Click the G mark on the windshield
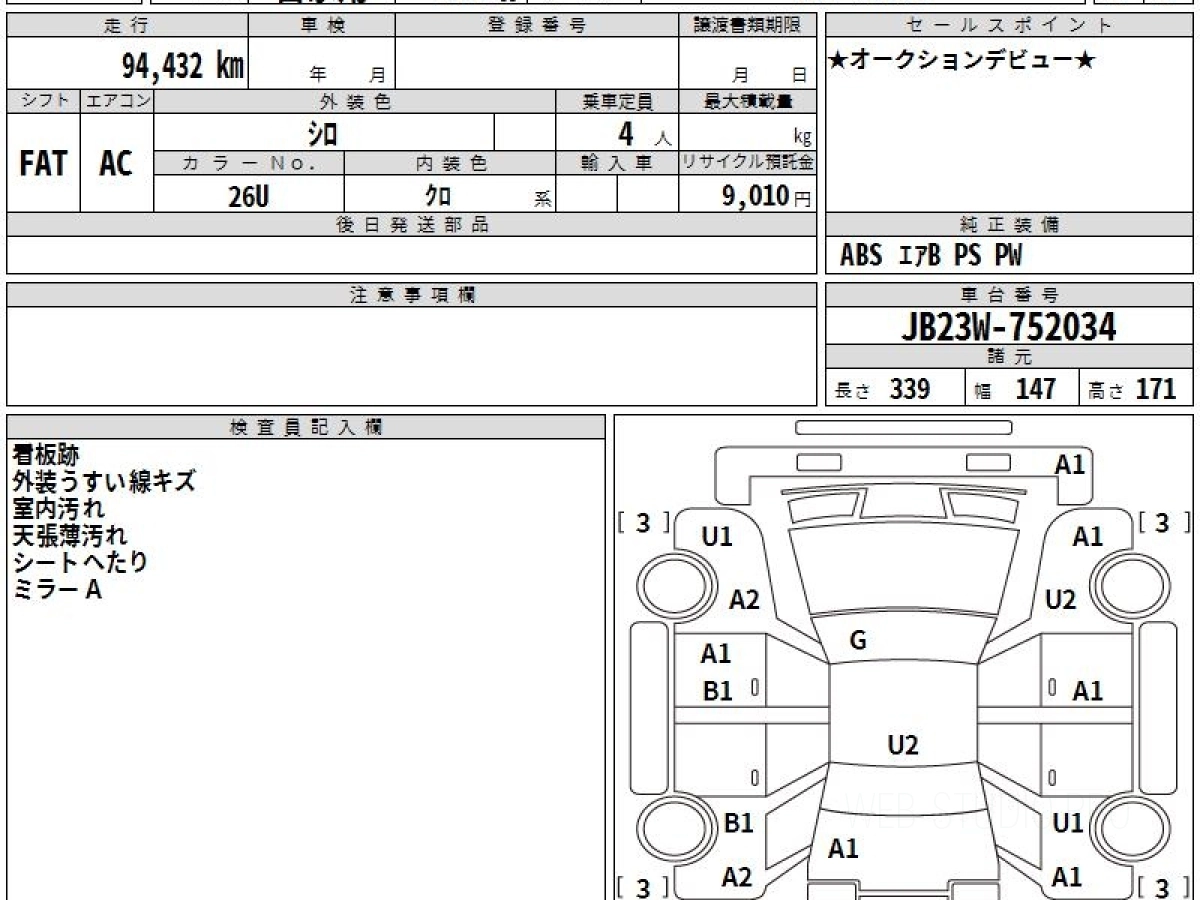Image resolution: width=1200 pixels, height=900 pixels. click(x=858, y=642)
